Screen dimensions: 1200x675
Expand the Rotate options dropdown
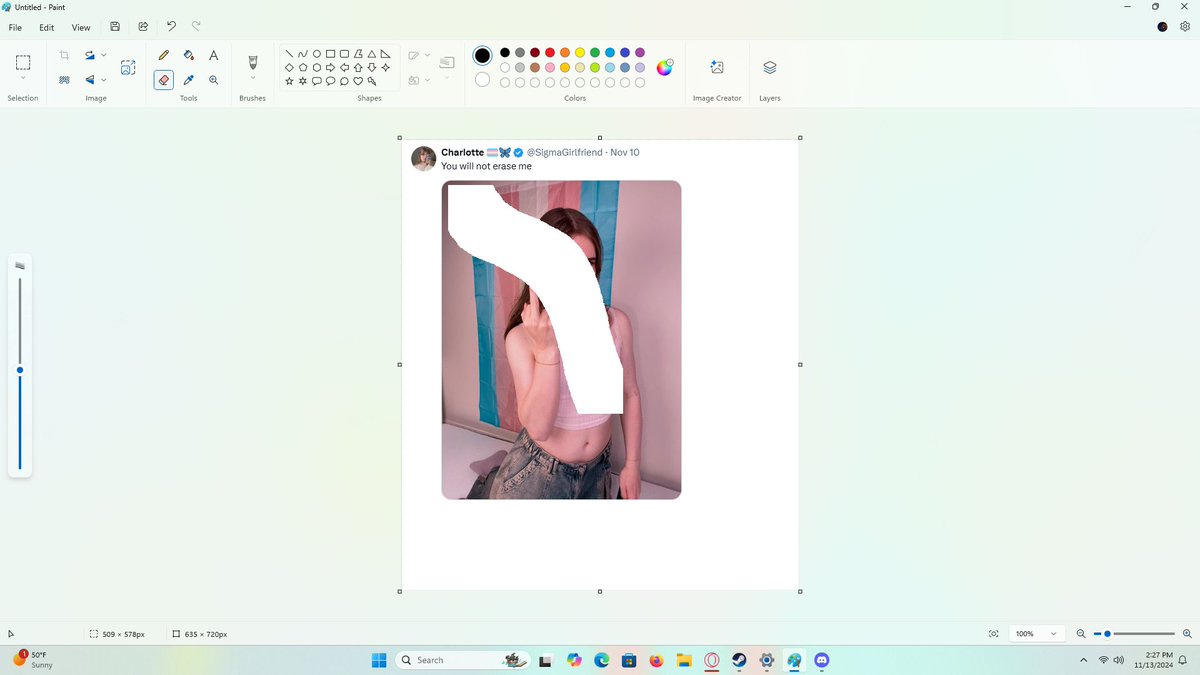pyautogui.click(x=104, y=56)
